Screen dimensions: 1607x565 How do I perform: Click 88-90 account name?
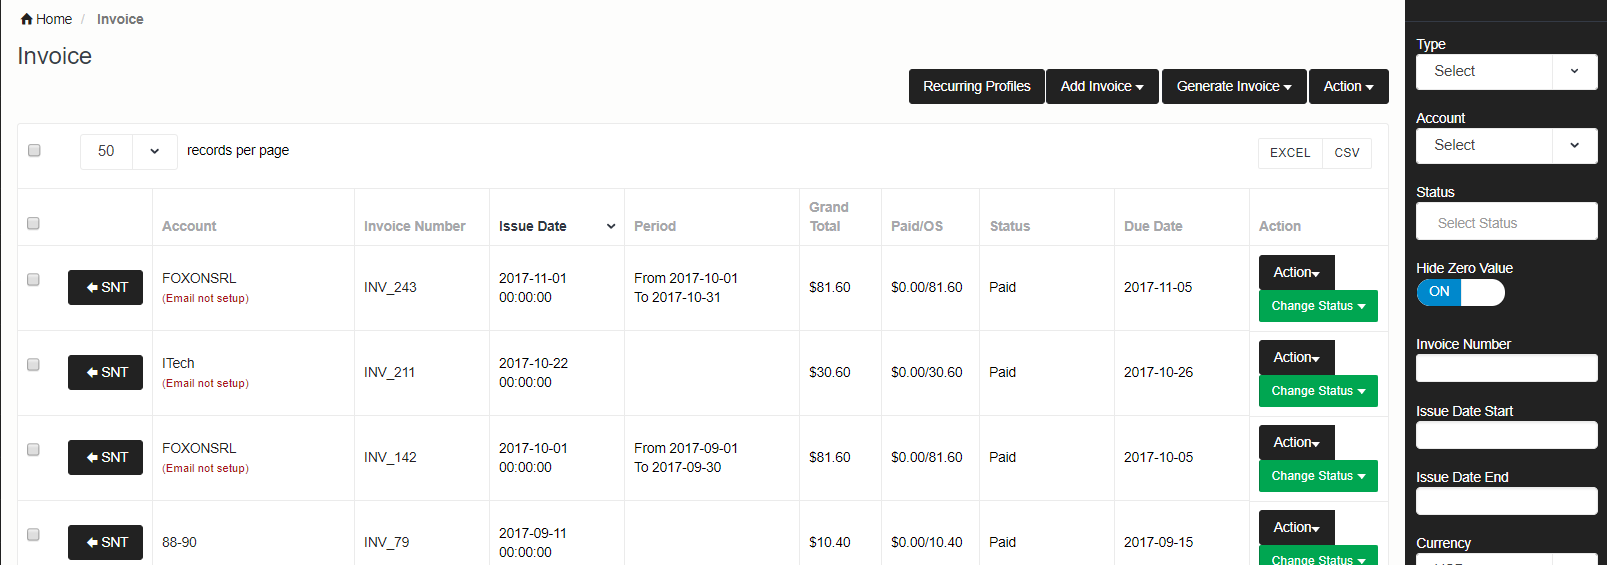[x=179, y=542]
